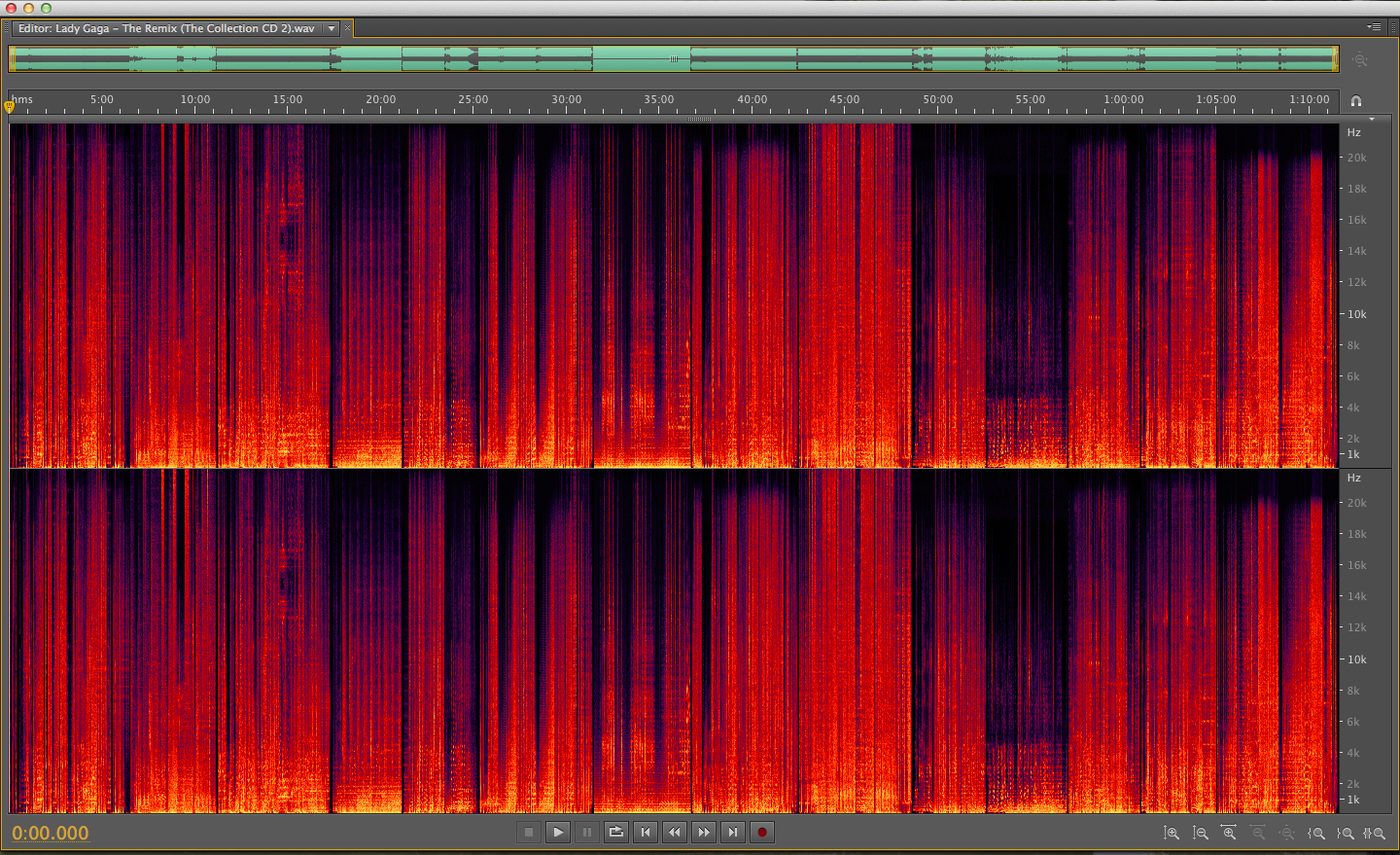Open the Editor panel options menu
This screenshot has width=1400, height=855.
coord(1375,27)
